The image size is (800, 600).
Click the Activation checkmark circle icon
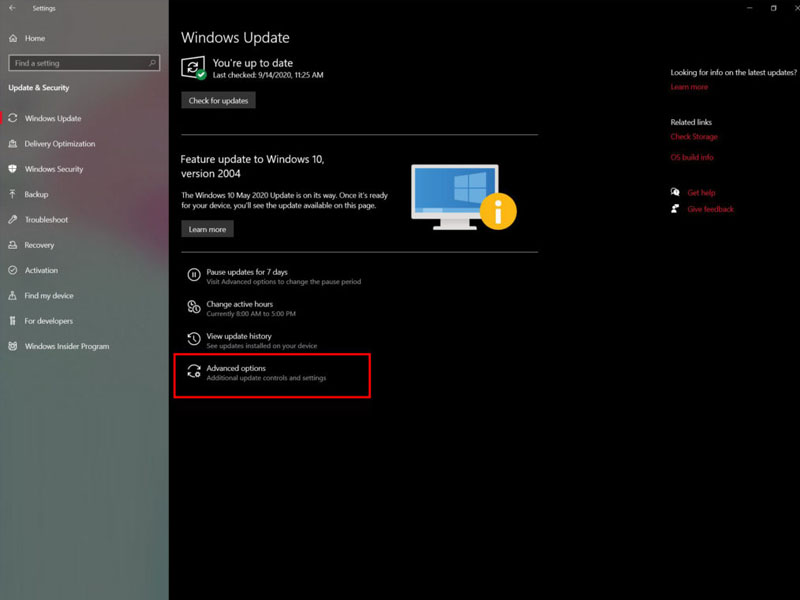coord(13,270)
